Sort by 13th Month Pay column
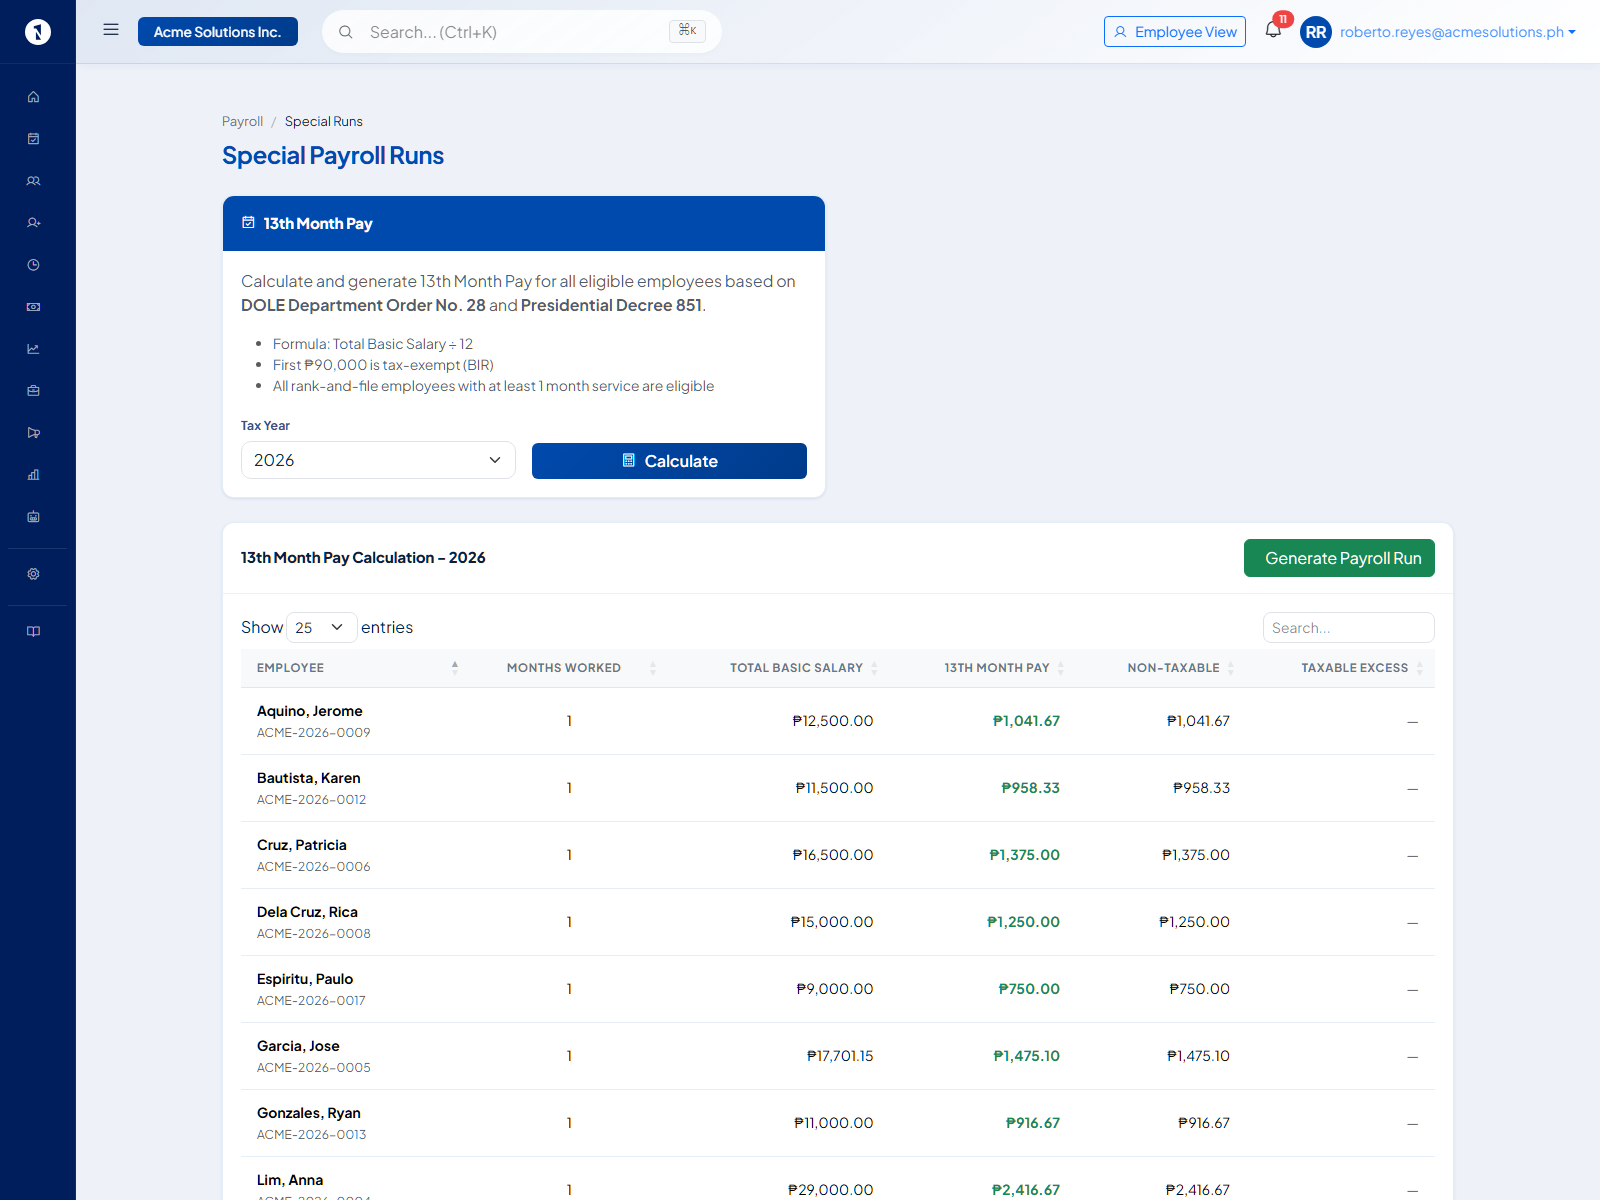The image size is (1600, 1200). (981, 668)
